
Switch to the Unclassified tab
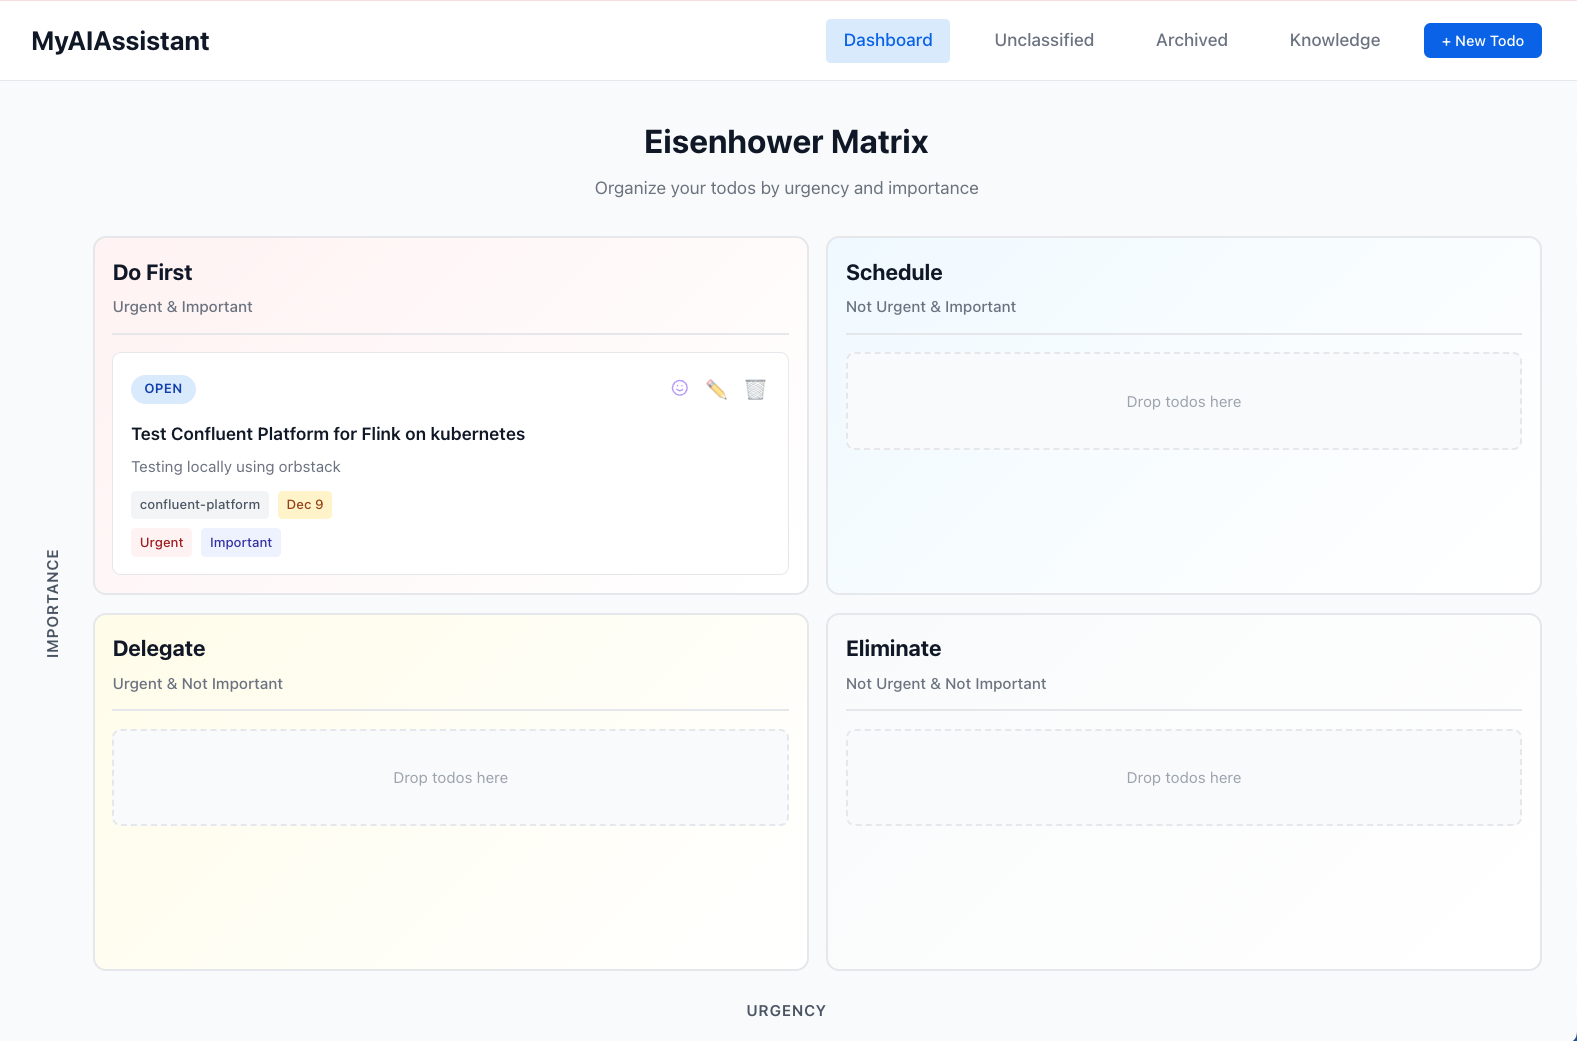click(x=1044, y=41)
